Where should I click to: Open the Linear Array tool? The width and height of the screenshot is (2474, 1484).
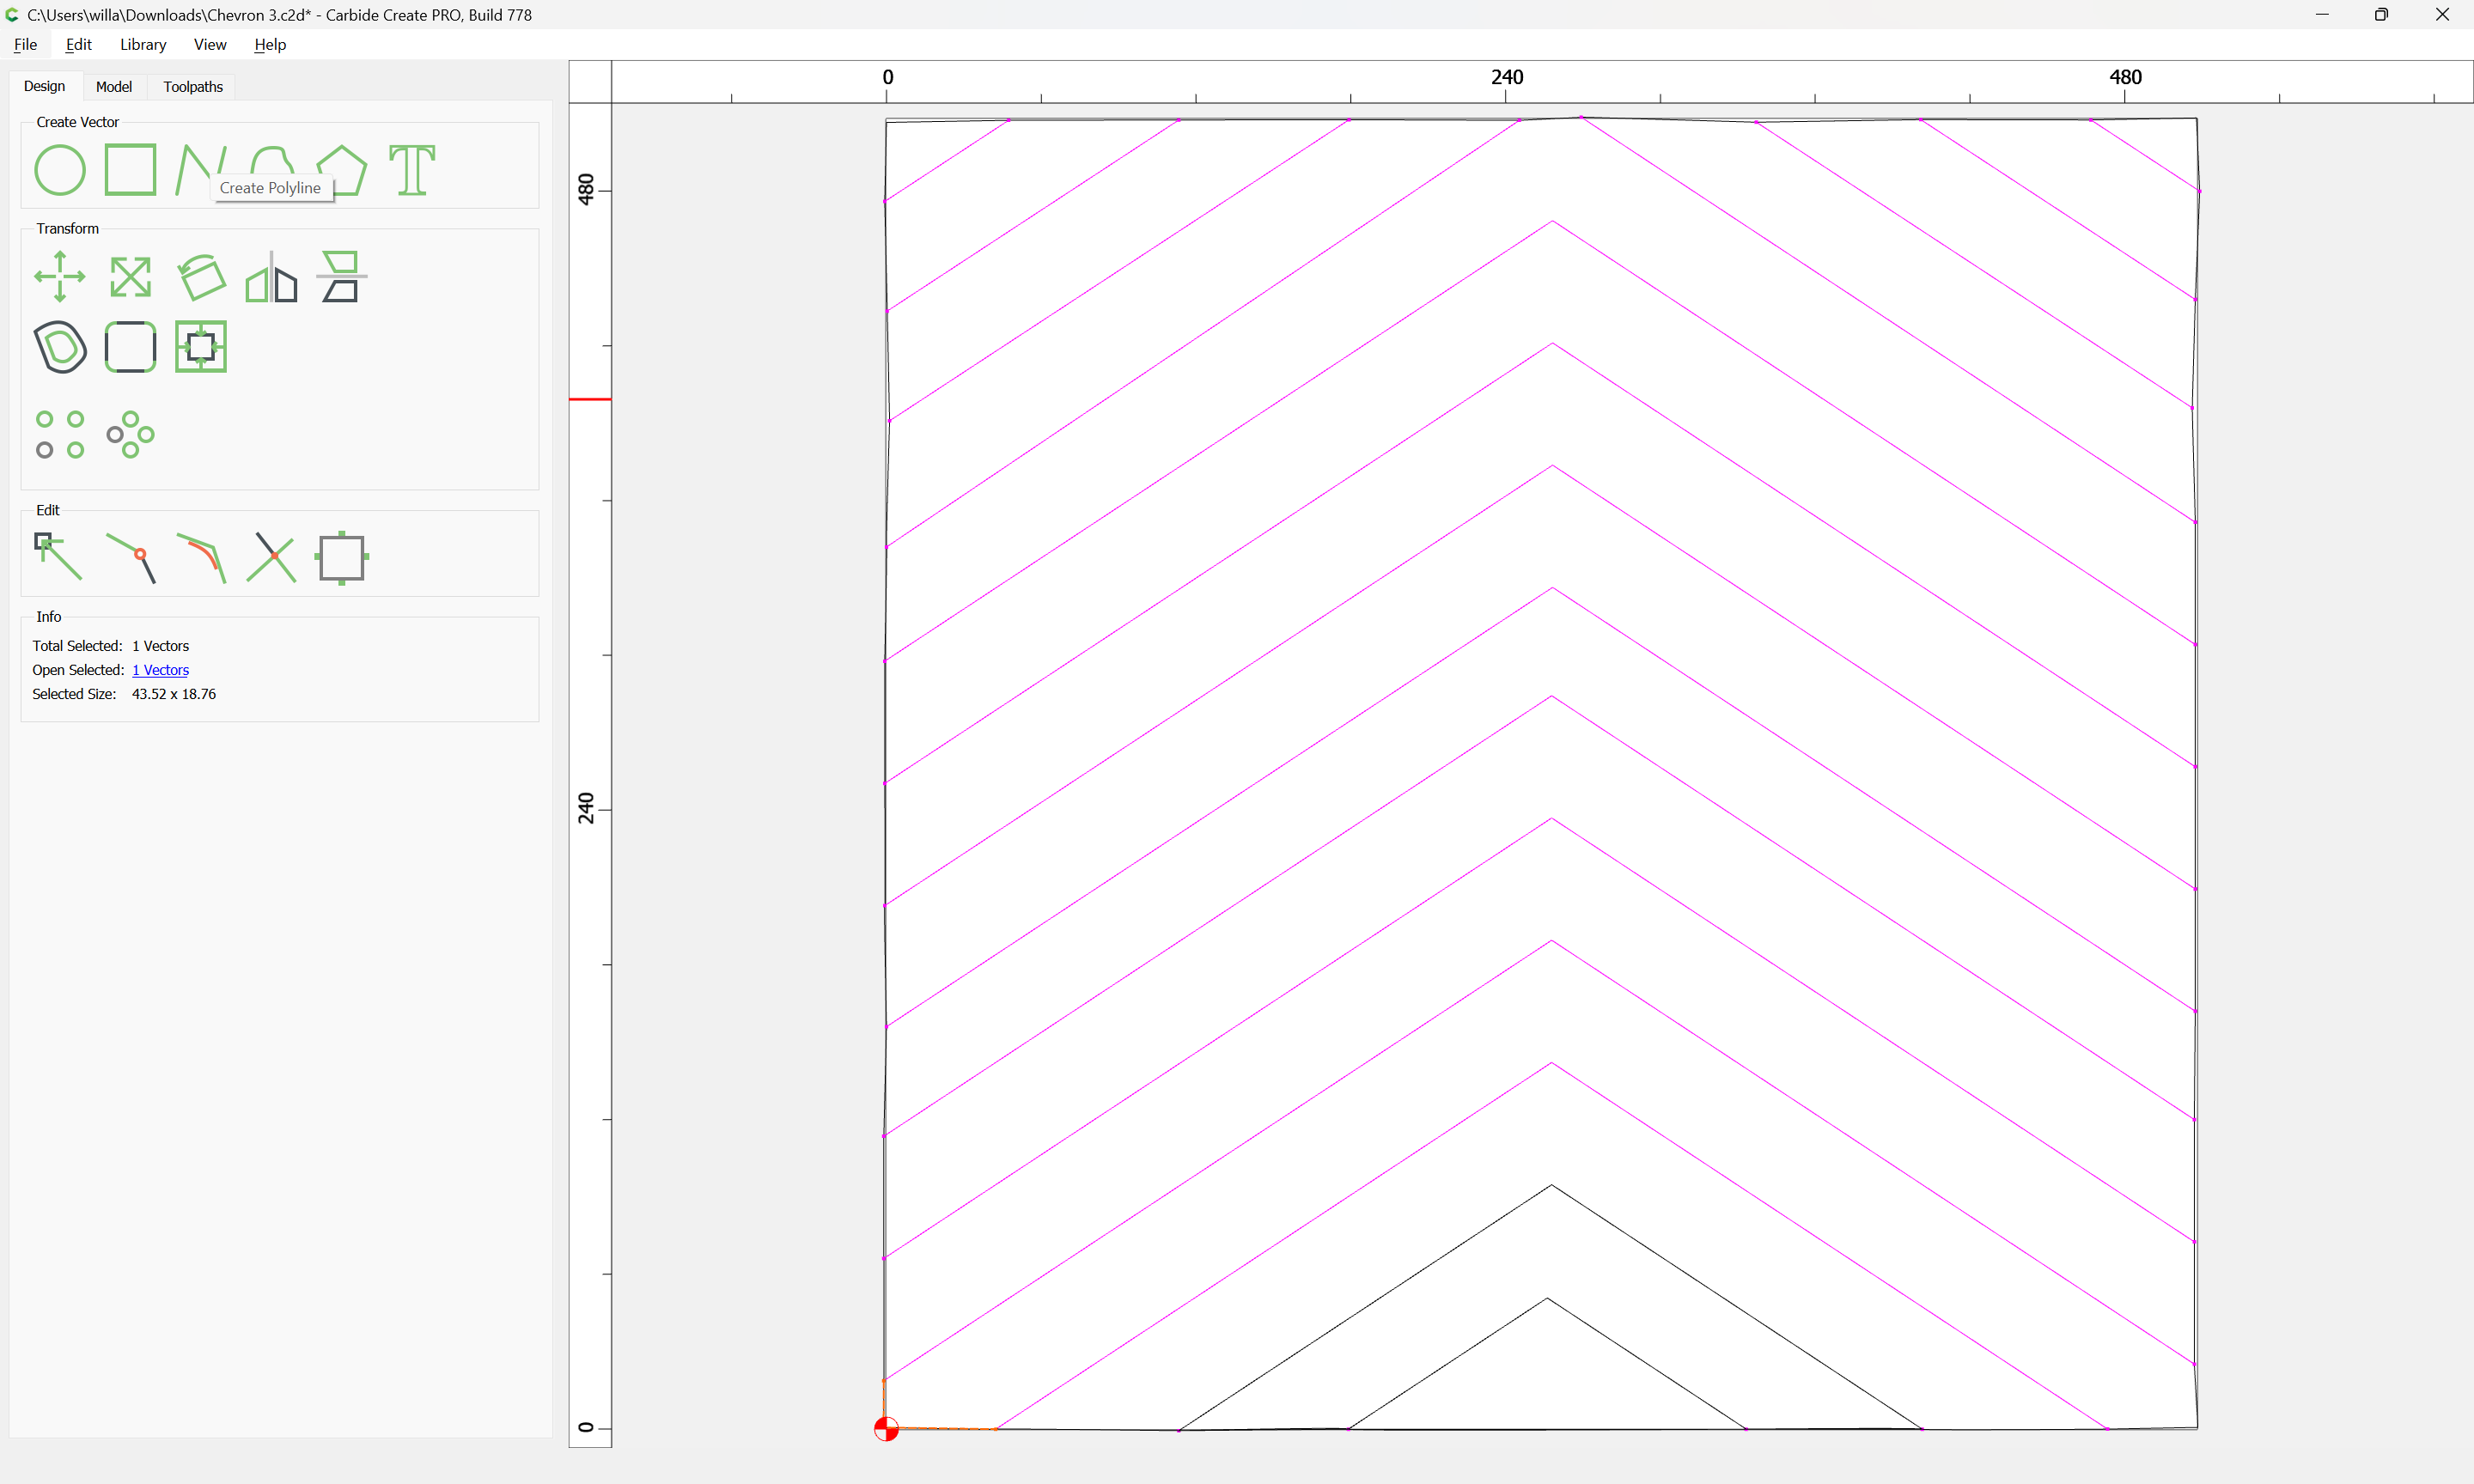pos(60,435)
